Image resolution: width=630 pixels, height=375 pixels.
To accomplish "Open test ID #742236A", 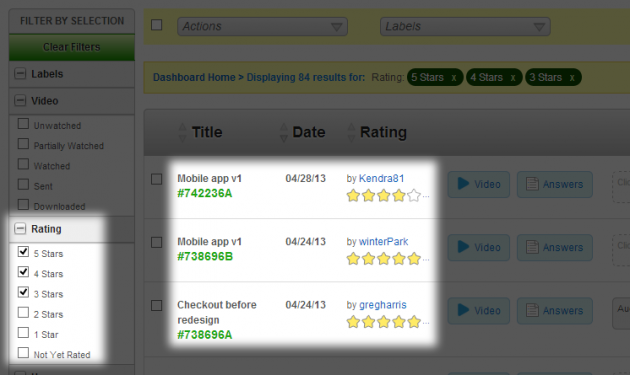I will tap(205, 193).
